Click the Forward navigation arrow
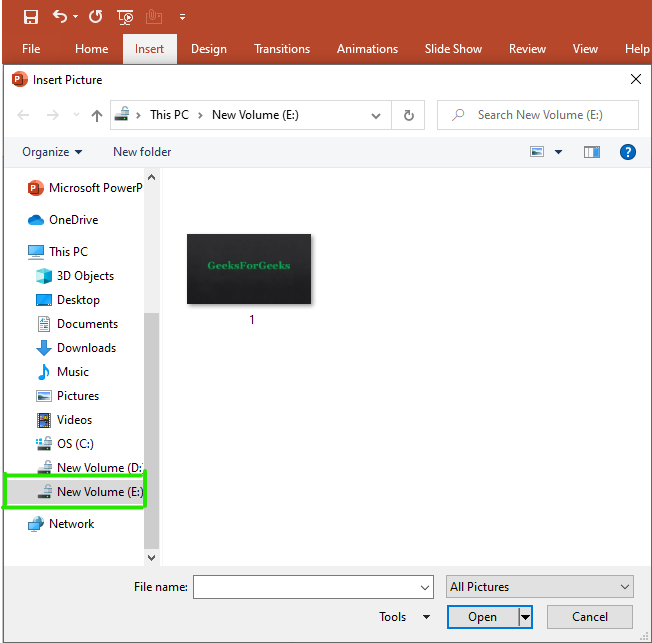The height and width of the screenshot is (643, 652). [x=52, y=115]
